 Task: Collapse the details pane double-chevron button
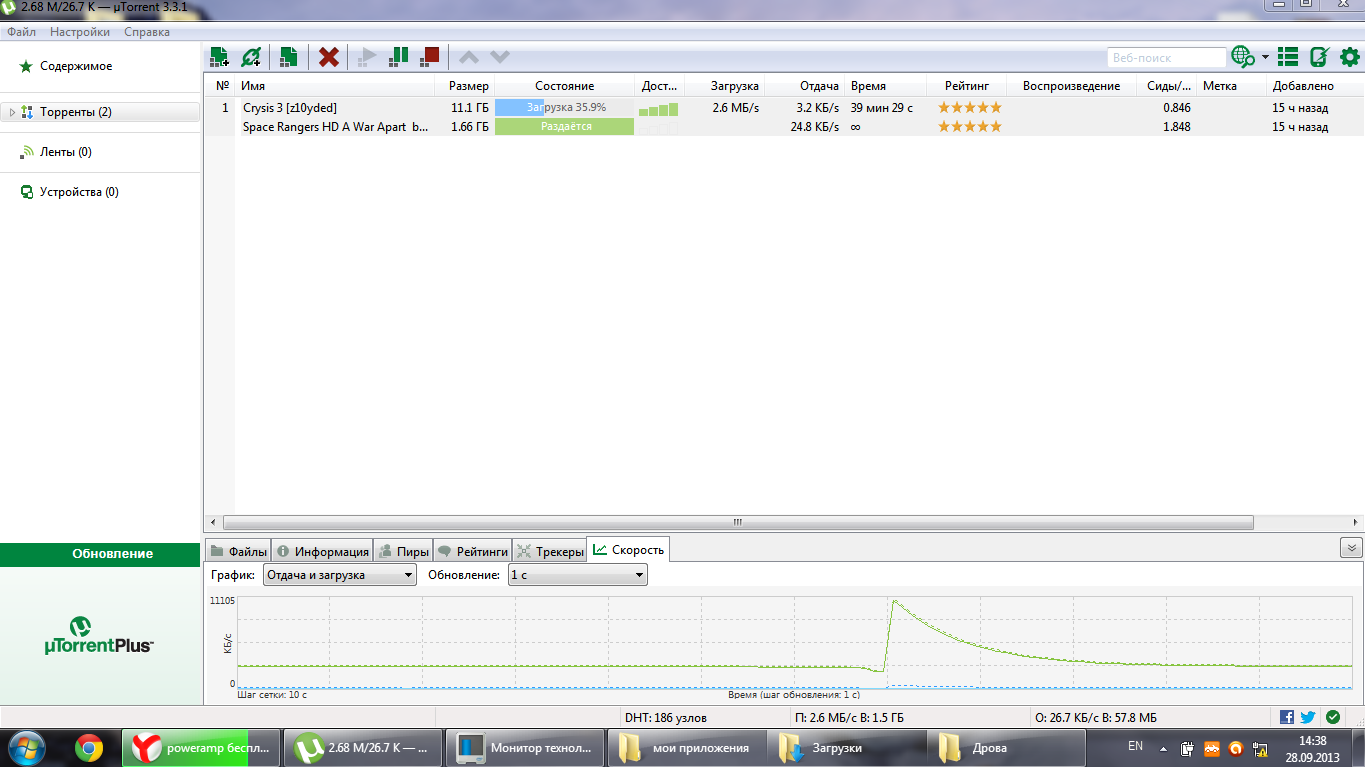click(1351, 547)
